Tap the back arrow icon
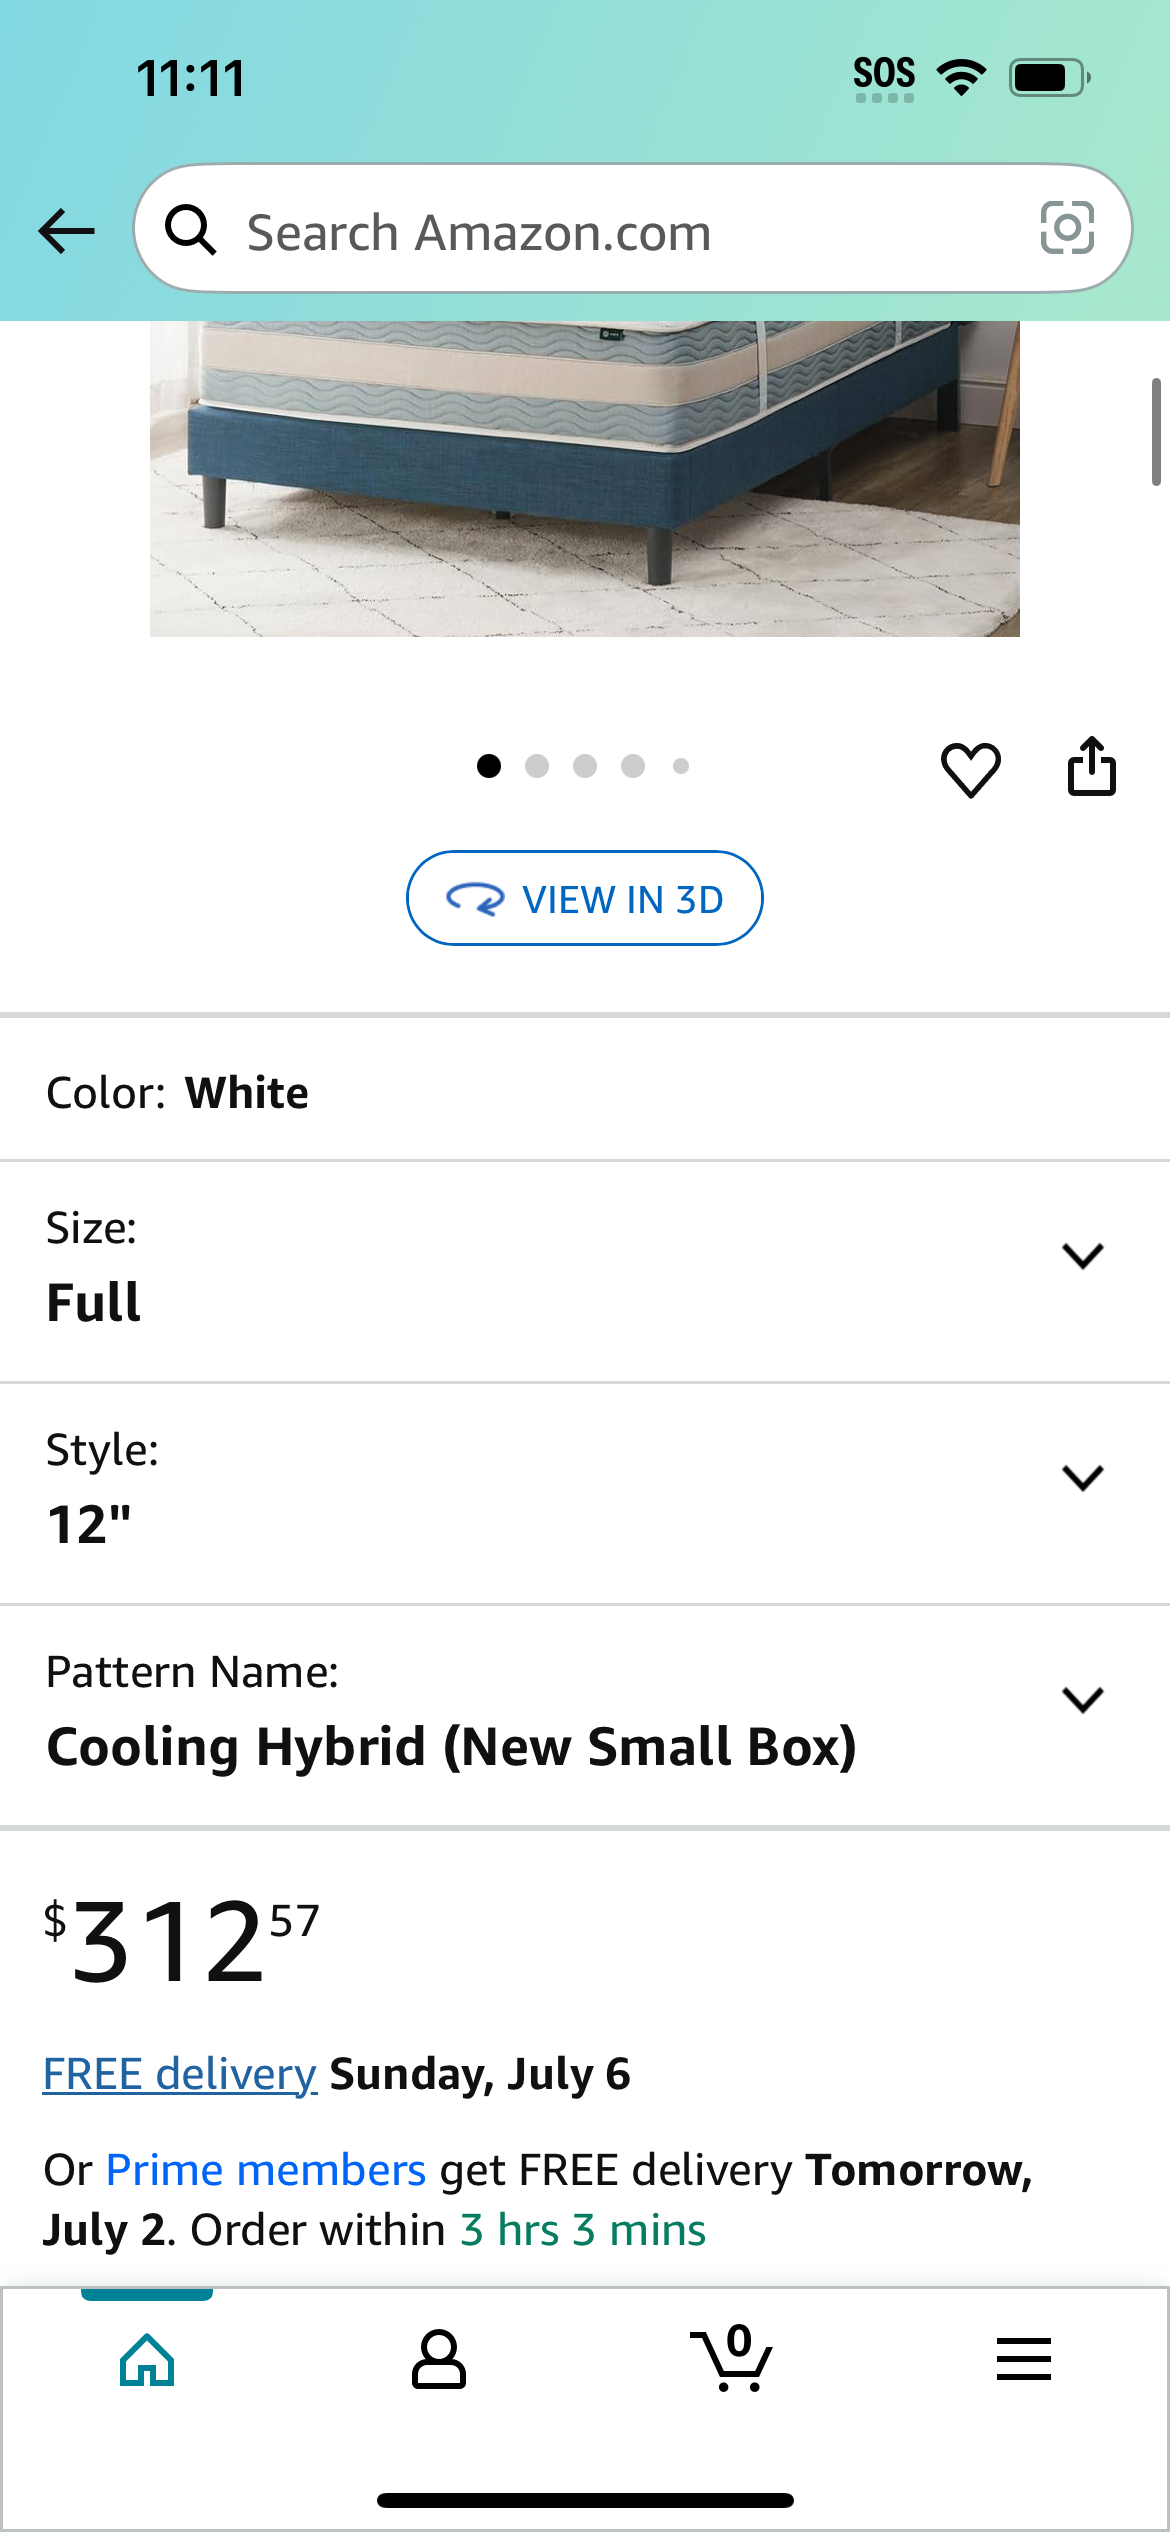This screenshot has width=1170, height=2532. pos(66,231)
